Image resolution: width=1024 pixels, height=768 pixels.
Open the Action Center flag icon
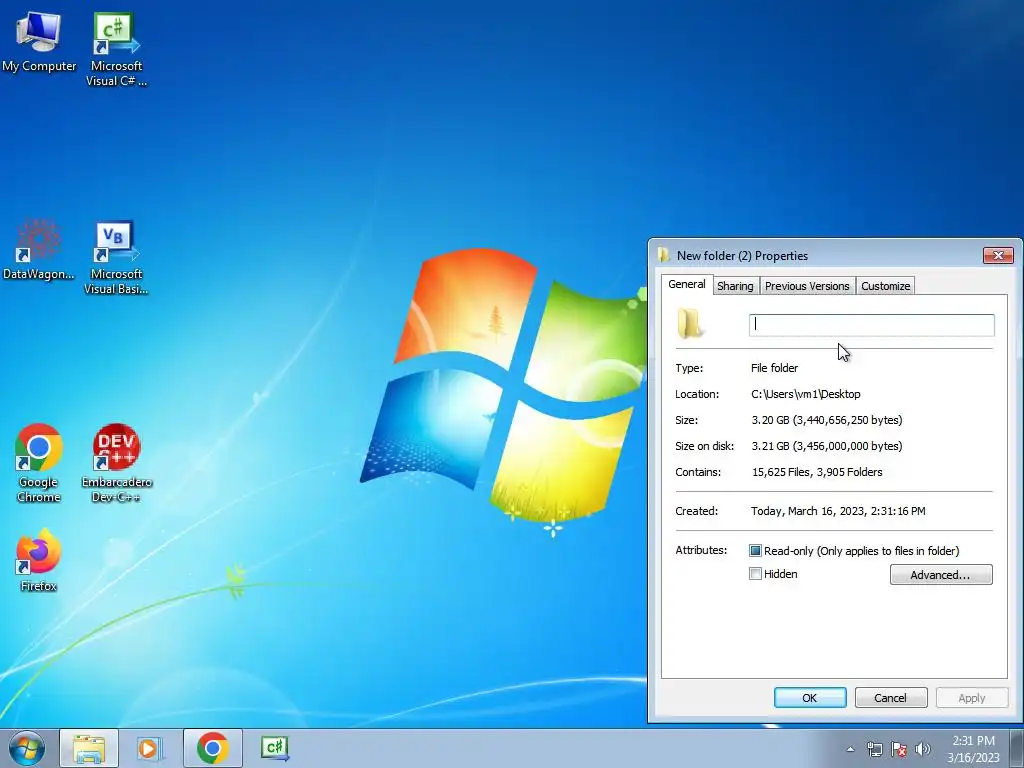tap(899, 749)
